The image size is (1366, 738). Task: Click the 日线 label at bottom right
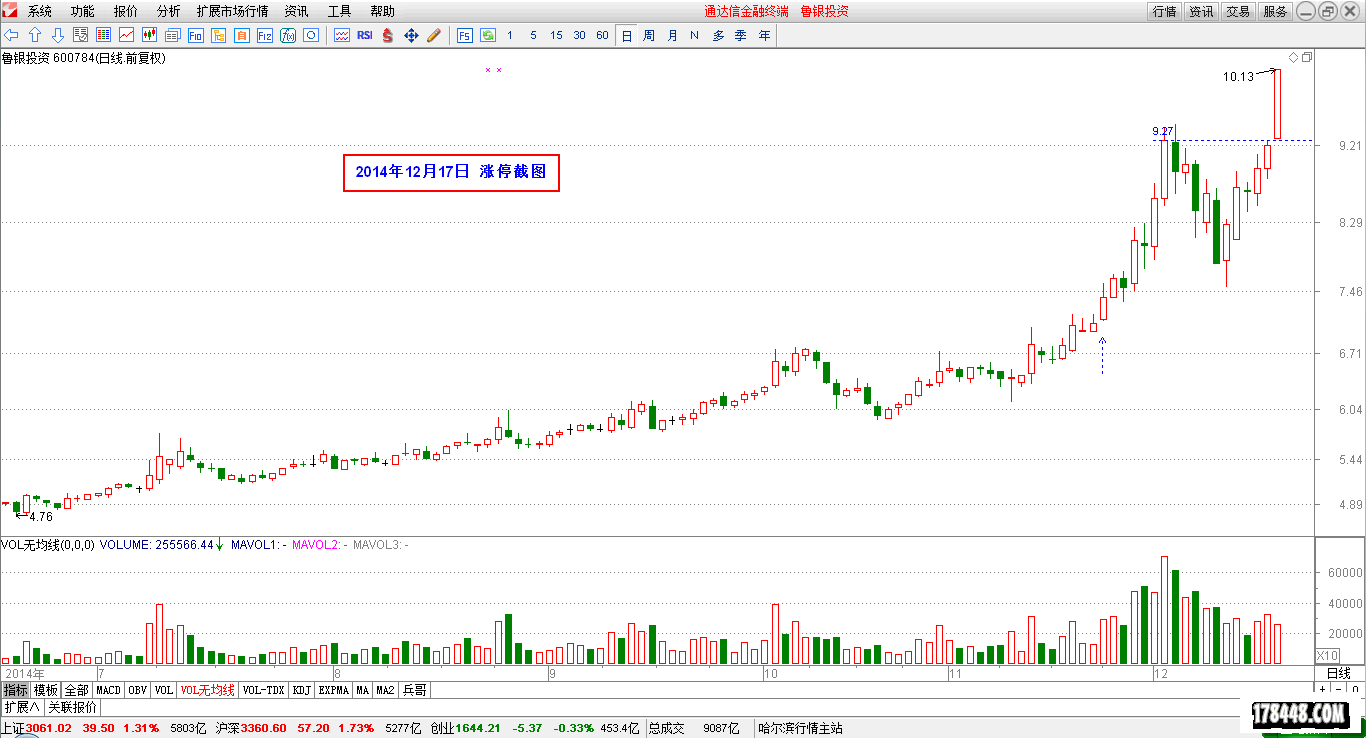point(1338,673)
